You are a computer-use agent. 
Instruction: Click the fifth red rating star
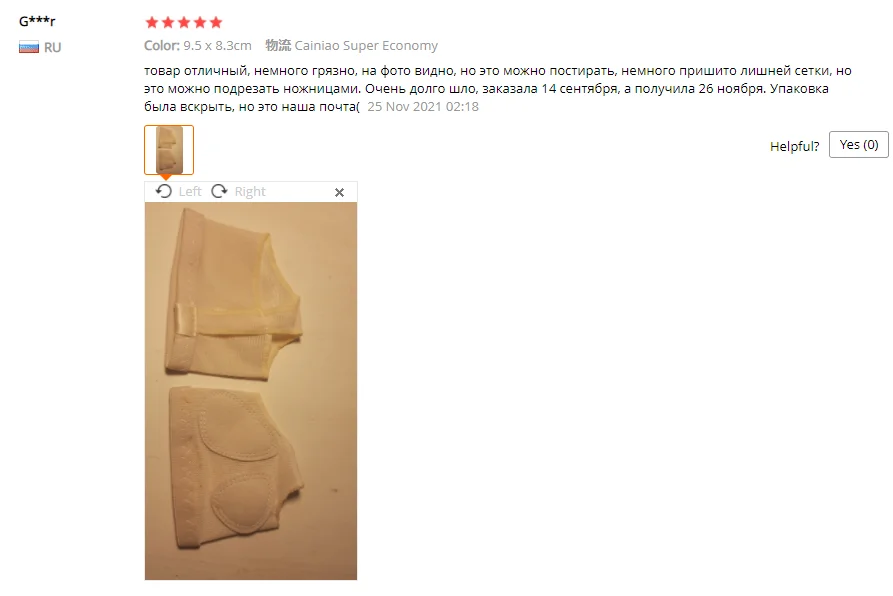(215, 22)
